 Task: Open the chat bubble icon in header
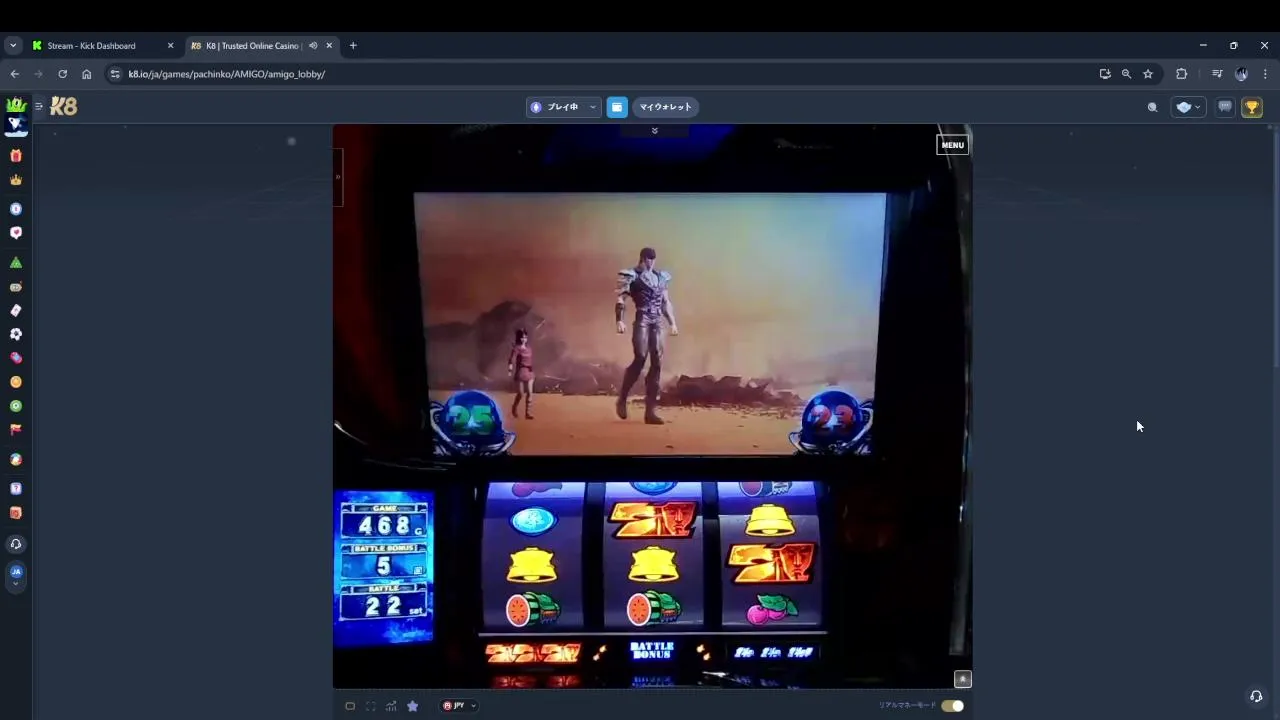[1225, 107]
